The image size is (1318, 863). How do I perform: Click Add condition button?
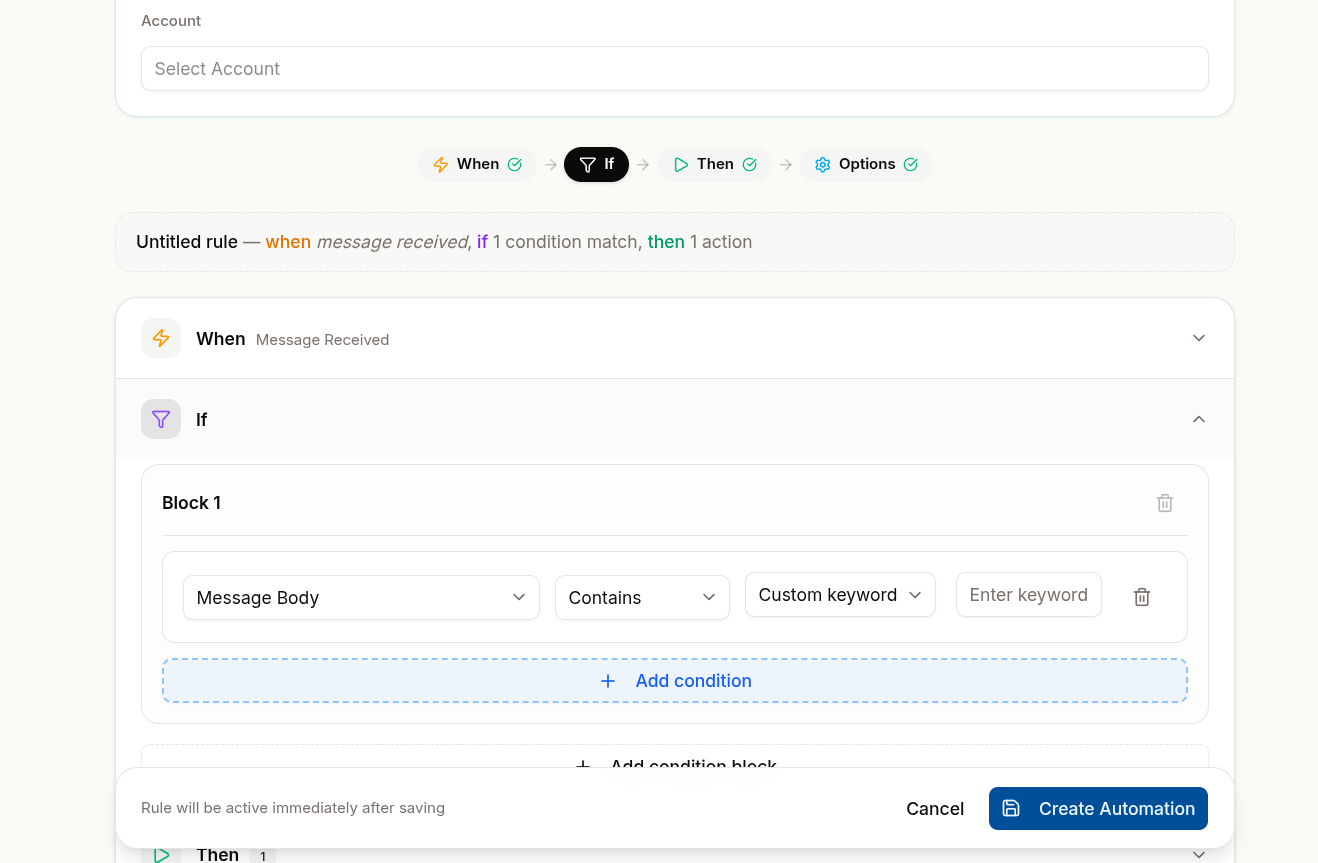pyautogui.click(x=675, y=681)
